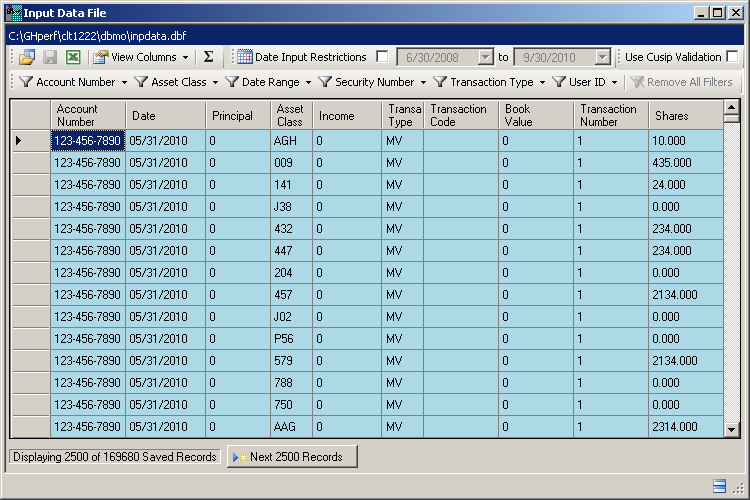
Task: Click the sigma summation icon
Action: point(208,58)
